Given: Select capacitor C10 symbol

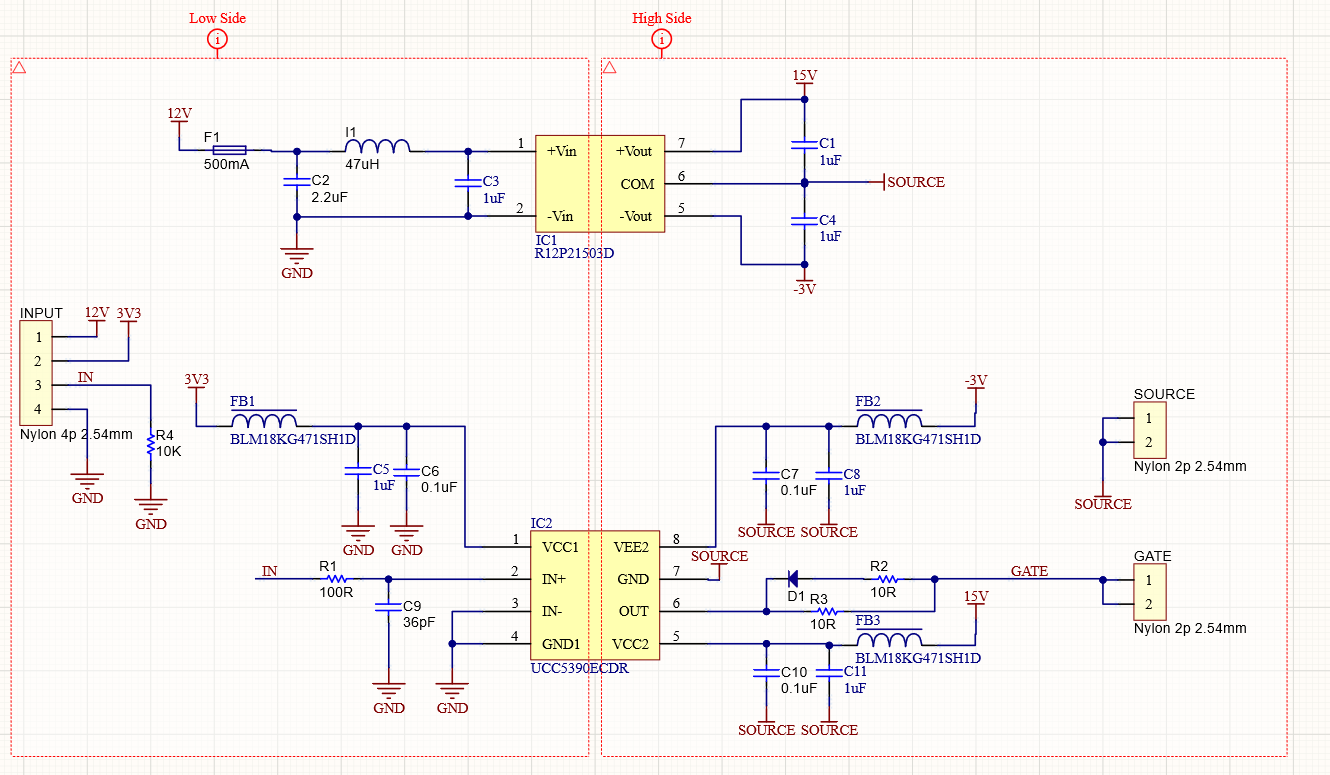Looking at the screenshot, I should 766,673.
